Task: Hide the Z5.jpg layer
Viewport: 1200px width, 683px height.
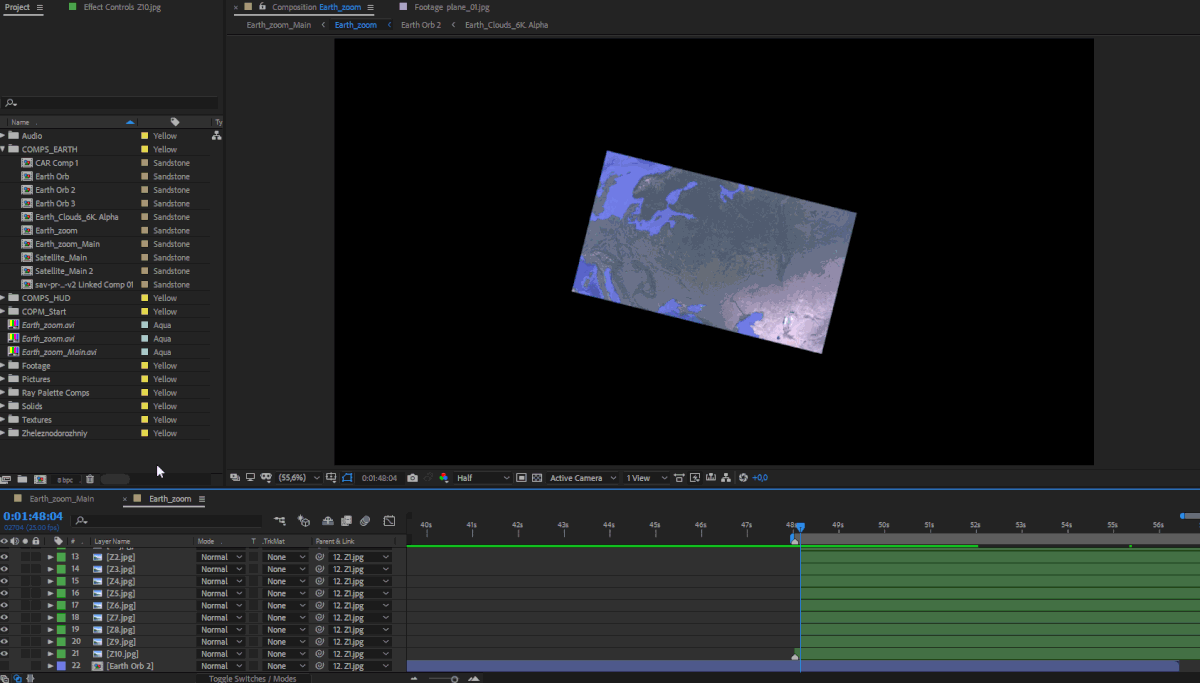Action: [4, 593]
